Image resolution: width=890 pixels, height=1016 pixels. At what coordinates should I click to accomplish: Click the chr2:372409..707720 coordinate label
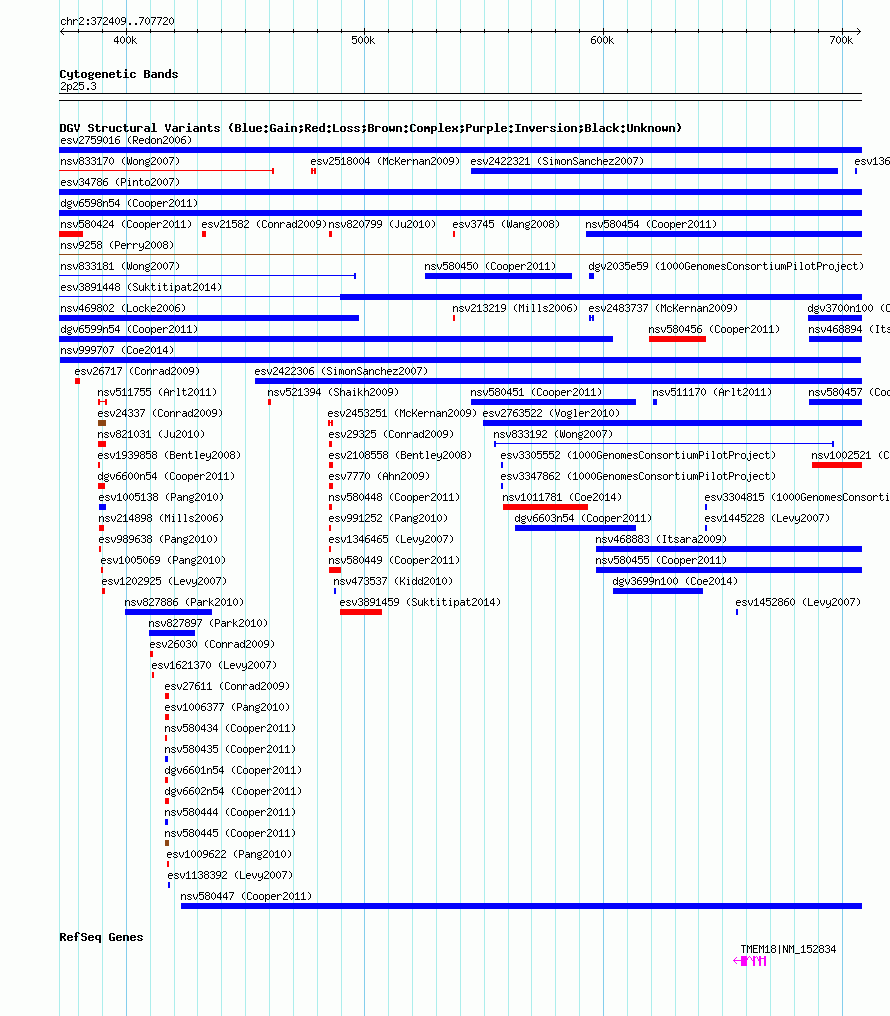click(117, 21)
